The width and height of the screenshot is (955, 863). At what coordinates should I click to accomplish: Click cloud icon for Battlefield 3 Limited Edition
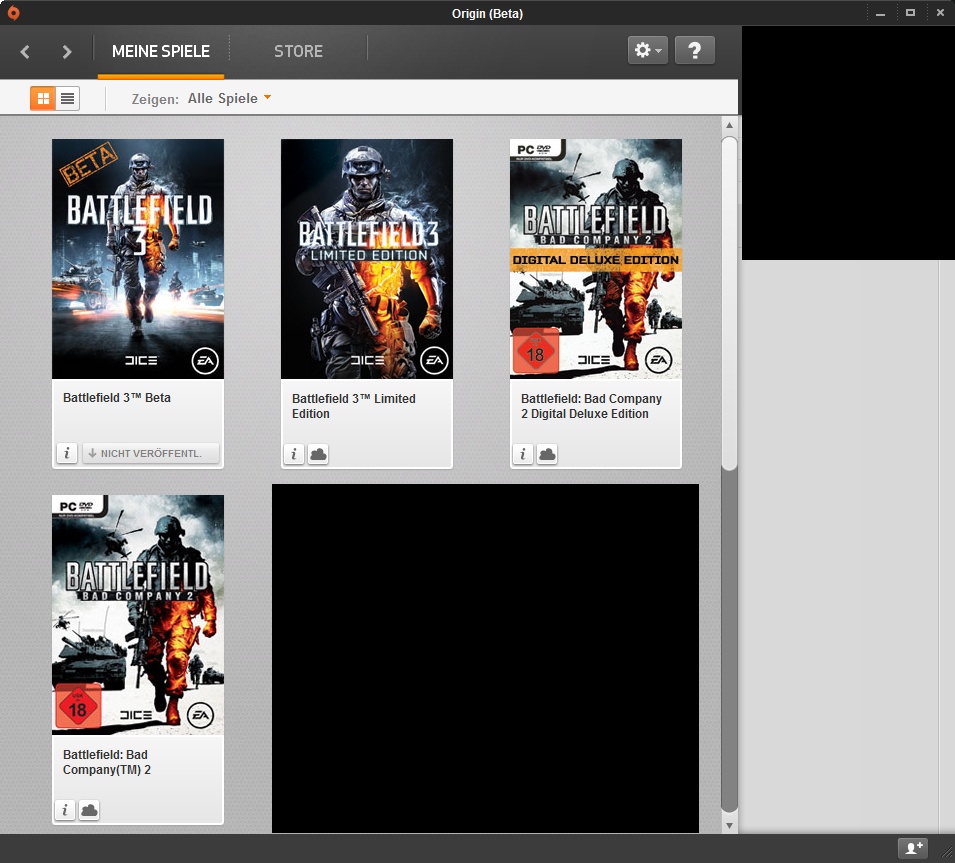[x=318, y=454]
